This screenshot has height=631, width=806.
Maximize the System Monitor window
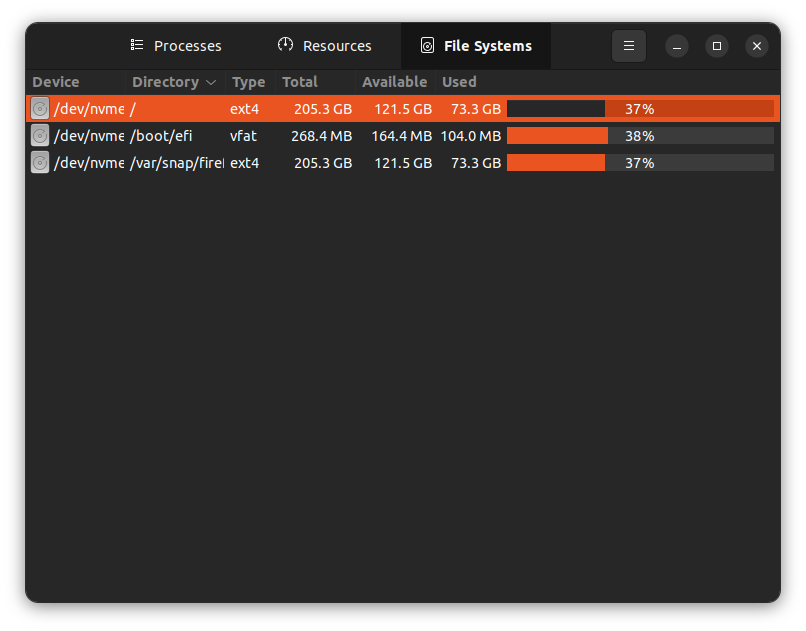[717, 46]
